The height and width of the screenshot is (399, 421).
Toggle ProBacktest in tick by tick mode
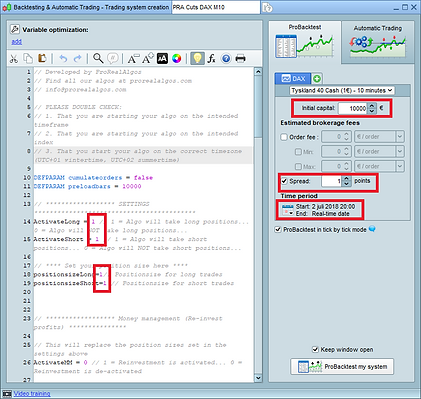tap(278, 230)
